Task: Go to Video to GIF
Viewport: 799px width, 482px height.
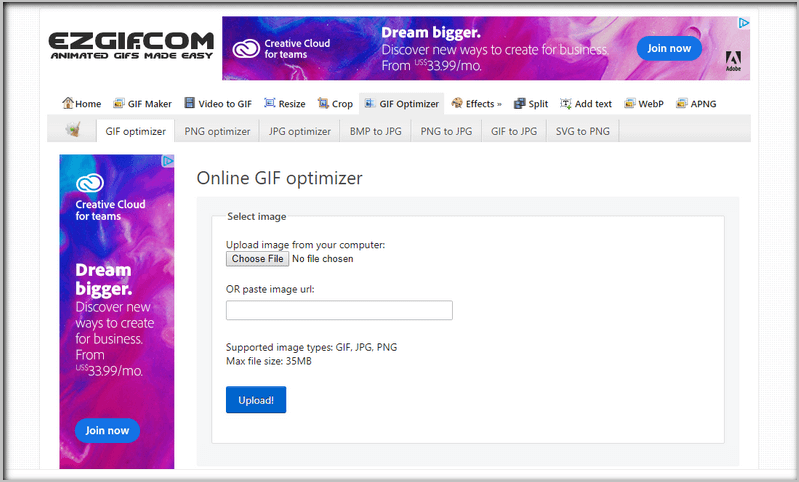Action: coord(218,103)
